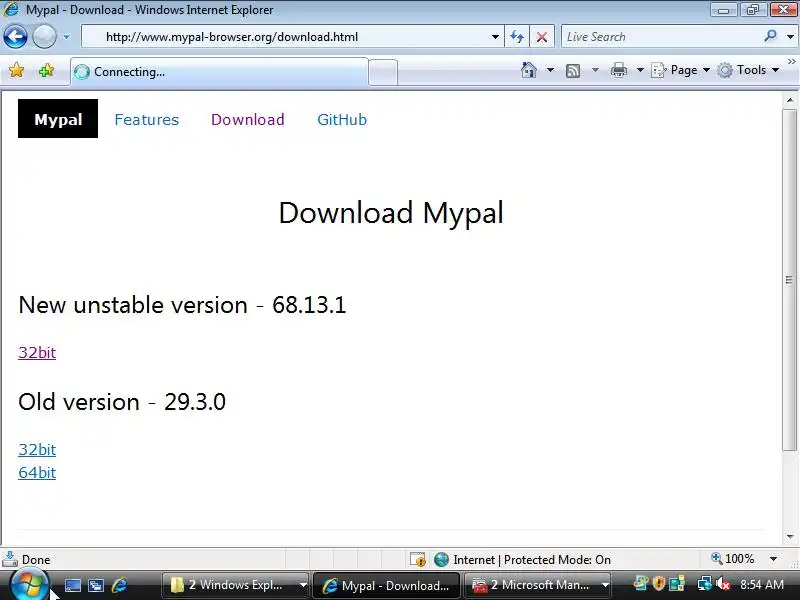Click the network tray icon
Viewport: 800px width, 600px height.
pyautogui.click(x=705, y=583)
